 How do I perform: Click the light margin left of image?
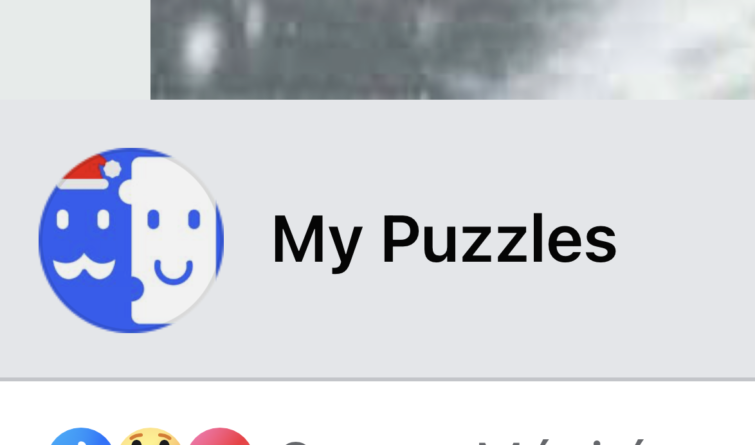tap(75, 50)
